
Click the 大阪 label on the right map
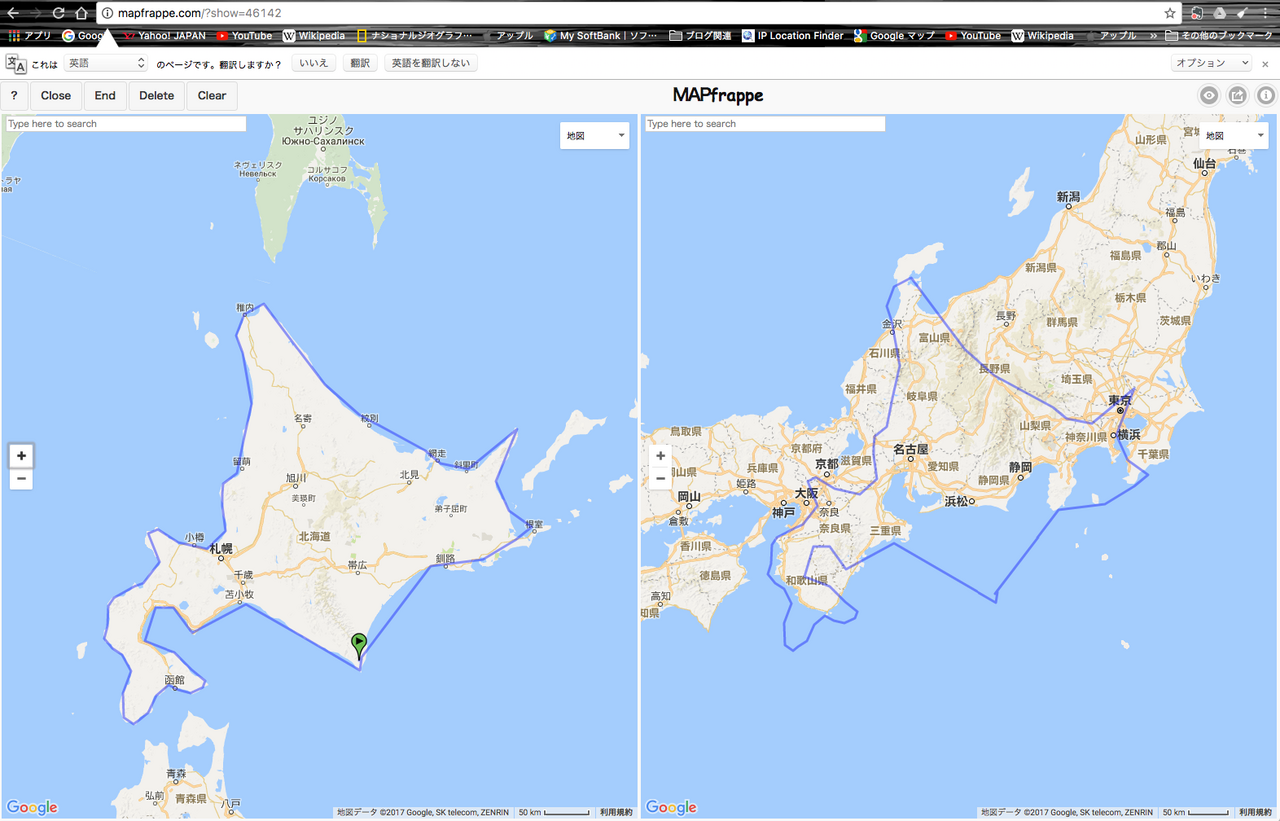pos(806,493)
